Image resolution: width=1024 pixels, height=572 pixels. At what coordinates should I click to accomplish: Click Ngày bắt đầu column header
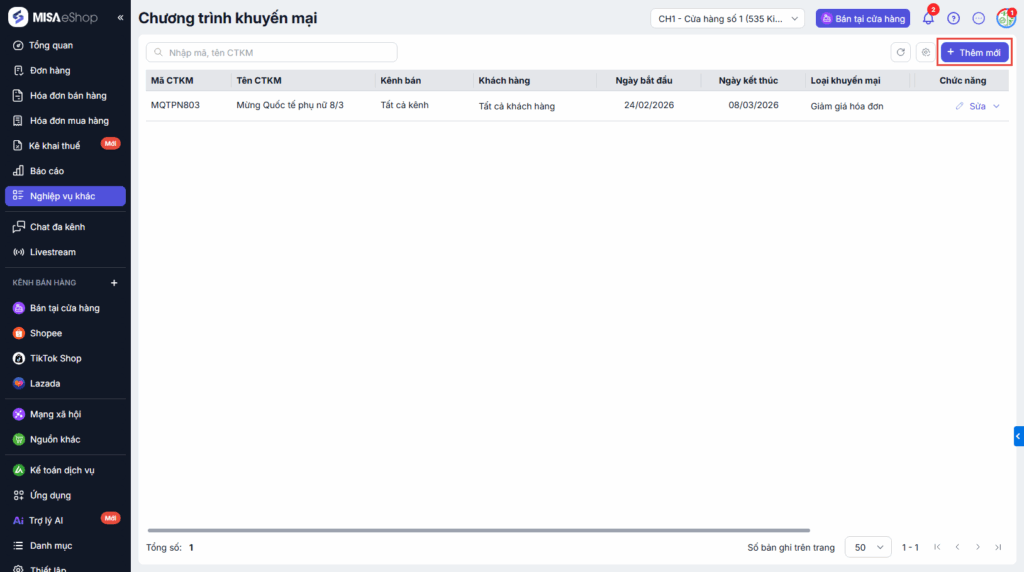click(x=643, y=80)
